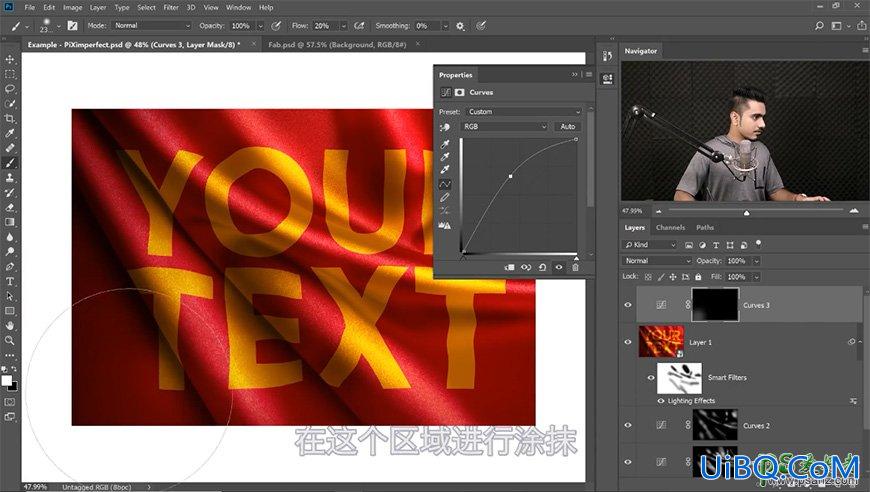Open the Properties panel menu

coord(589,74)
